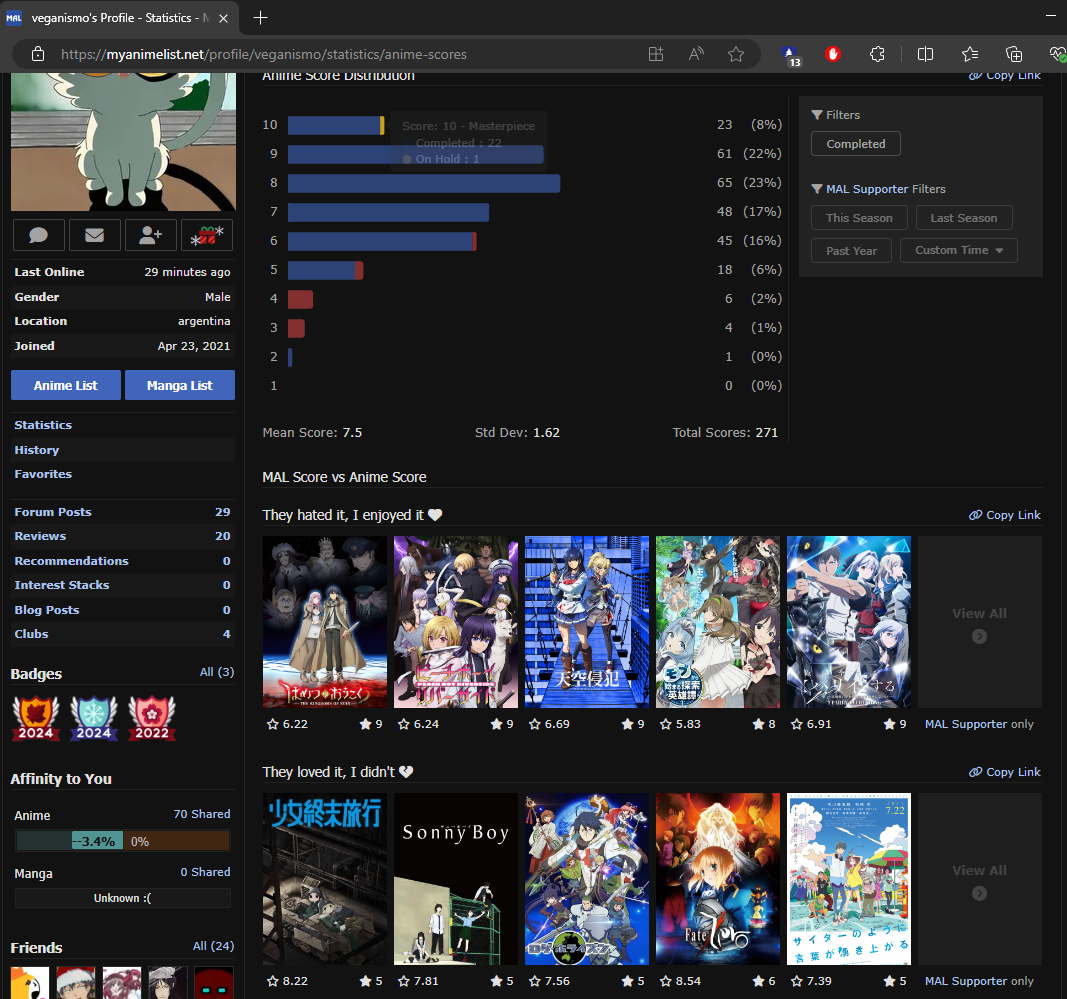Click the comment speech bubble icon
The image size is (1067, 999).
tap(39, 235)
